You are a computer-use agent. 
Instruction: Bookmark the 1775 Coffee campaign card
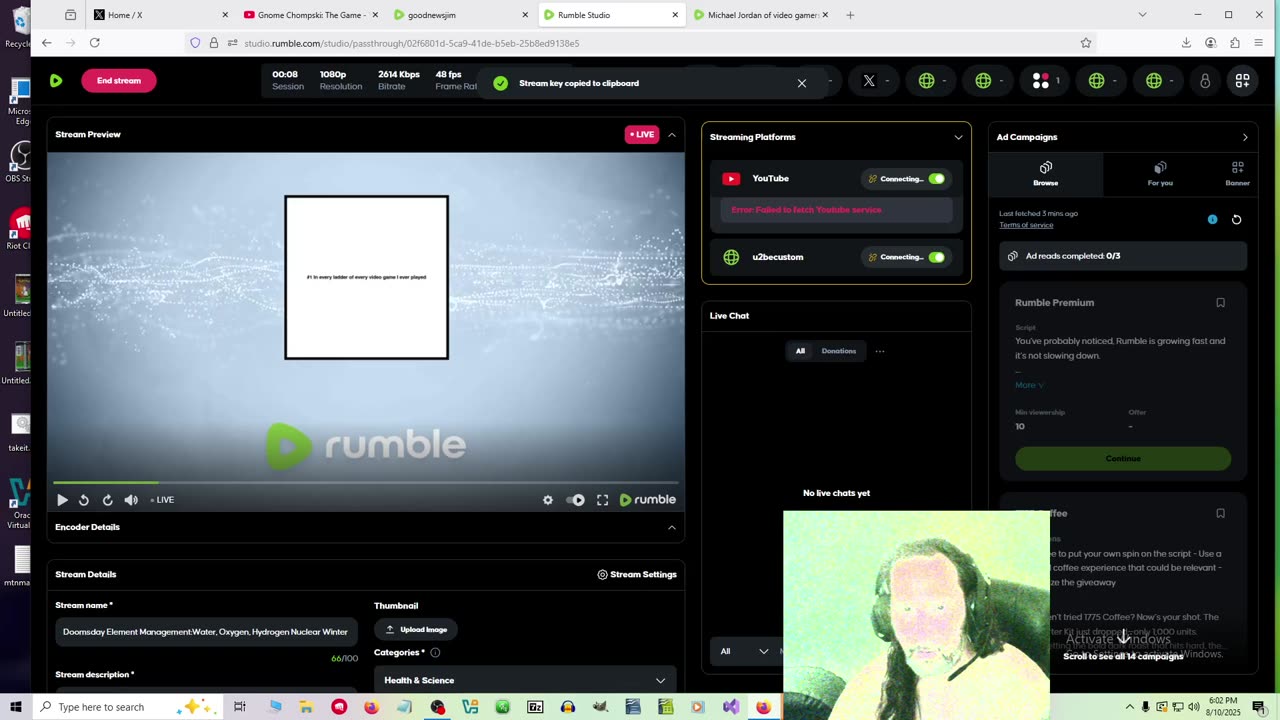(x=1220, y=513)
